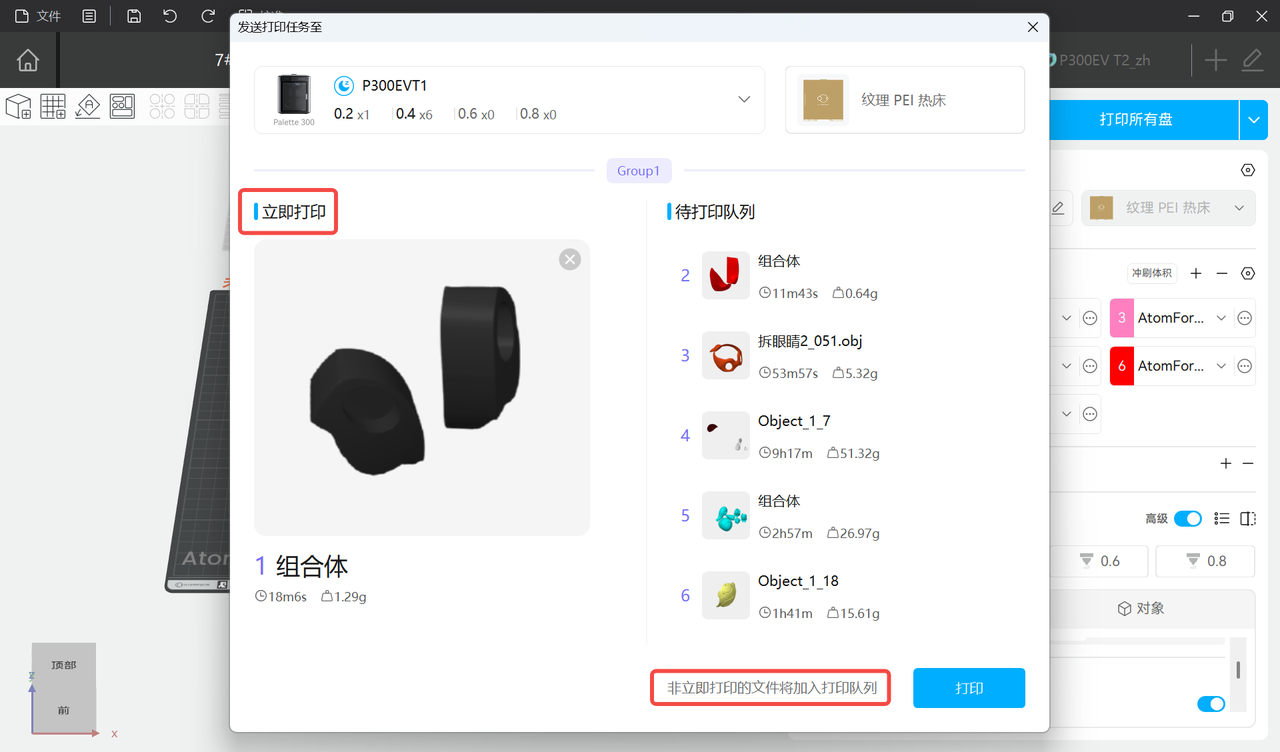Screen dimensions: 1280x752
Task: Save the project with the floppy icon
Action: (x=134, y=16)
